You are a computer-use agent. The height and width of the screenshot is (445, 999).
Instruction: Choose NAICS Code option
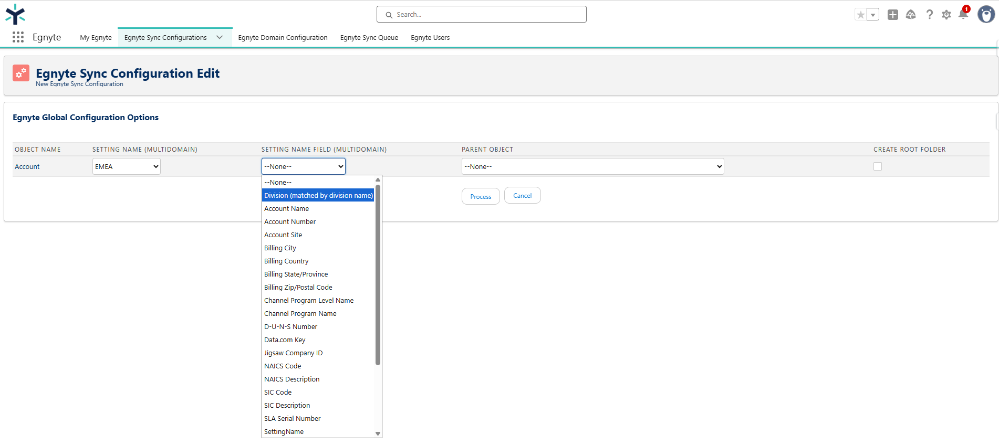coord(319,366)
